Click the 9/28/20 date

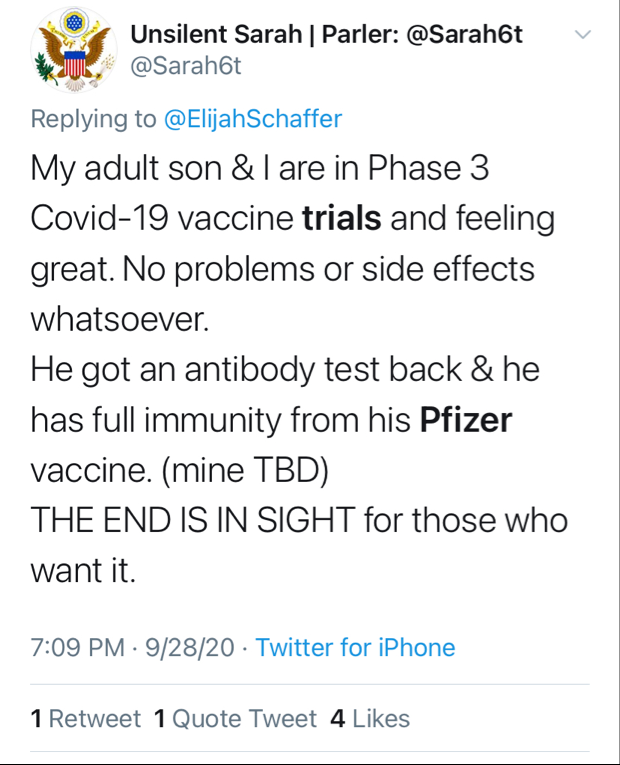pyautogui.click(x=190, y=647)
